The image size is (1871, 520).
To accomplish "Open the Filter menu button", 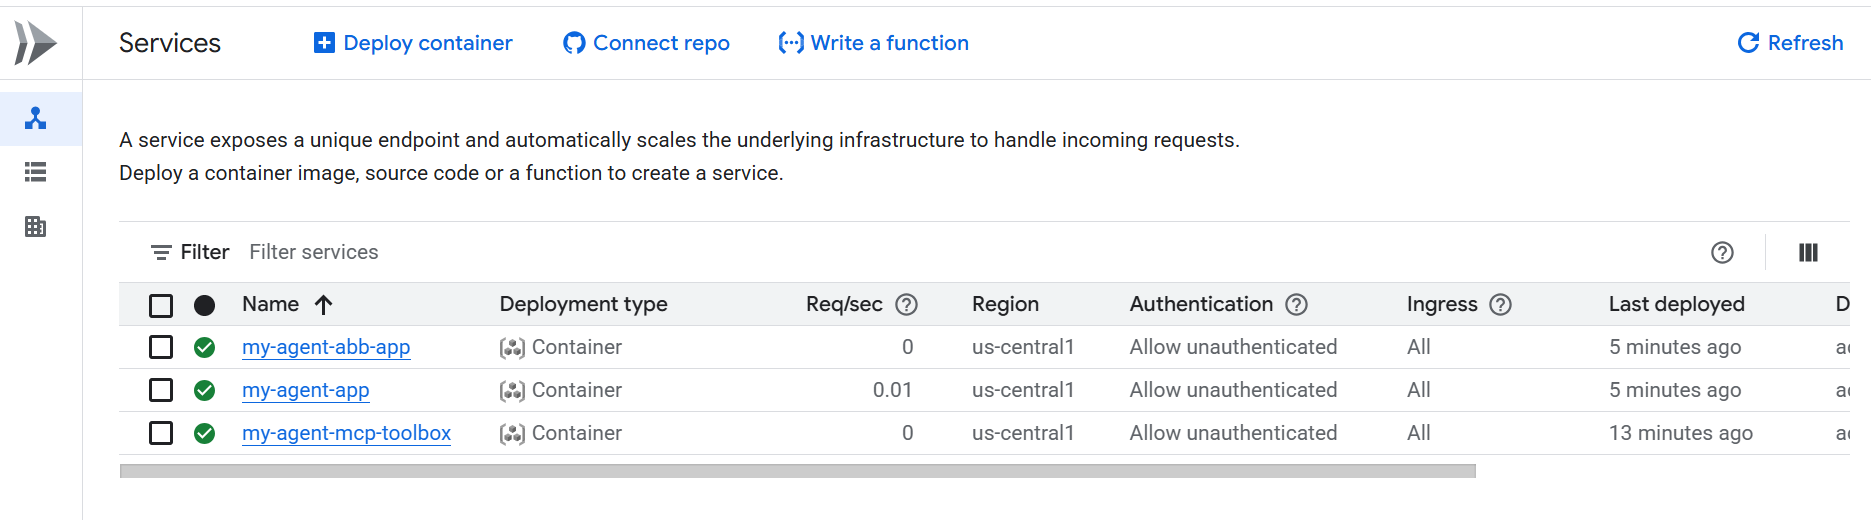I will pyautogui.click(x=190, y=253).
